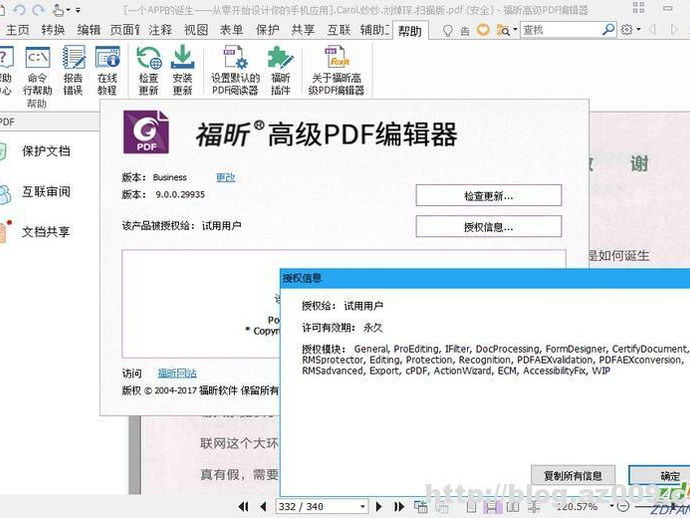The height and width of the screenshot is (518, 690).
Task: Open the 转换 ribbon tab
Action: (x=53, y=30)
